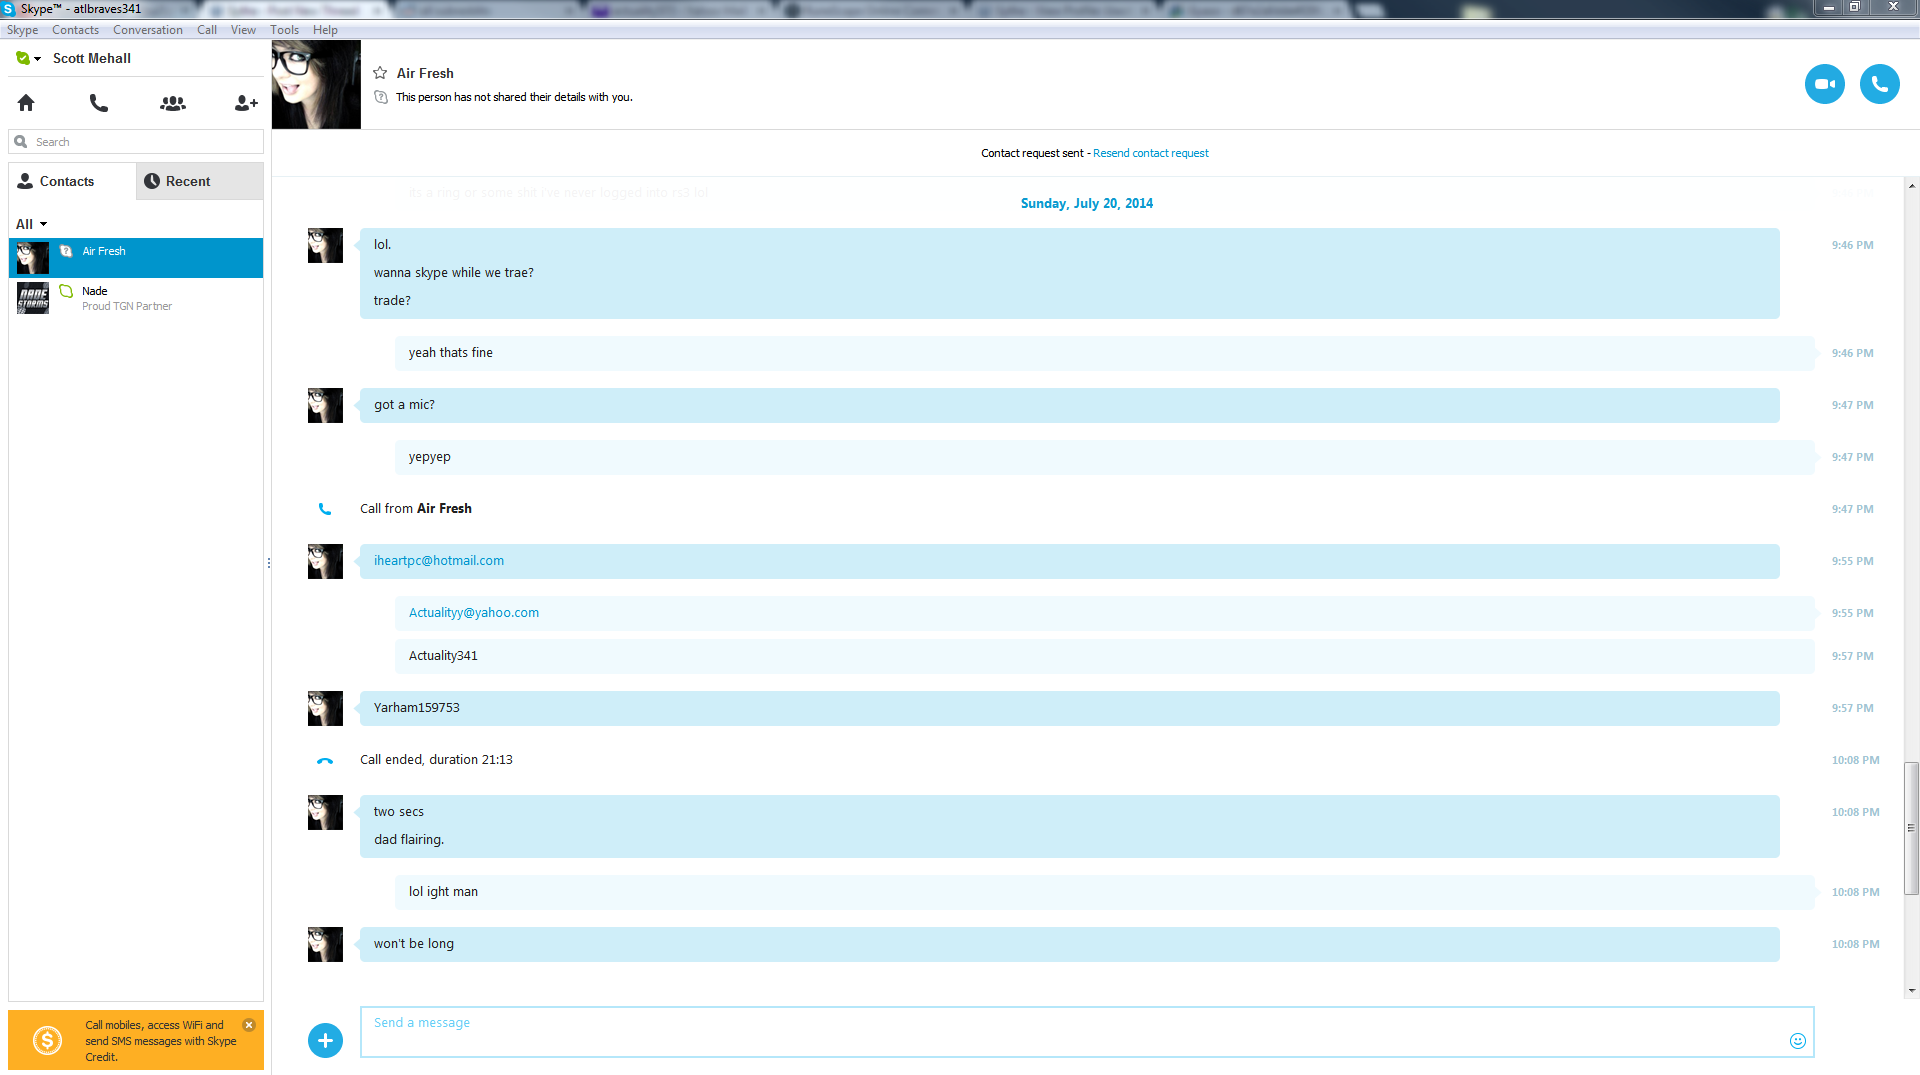Open the dial pad phone icon
Screen dimensions: 1920x1075
pyautogui.click(x=98, y=103)
